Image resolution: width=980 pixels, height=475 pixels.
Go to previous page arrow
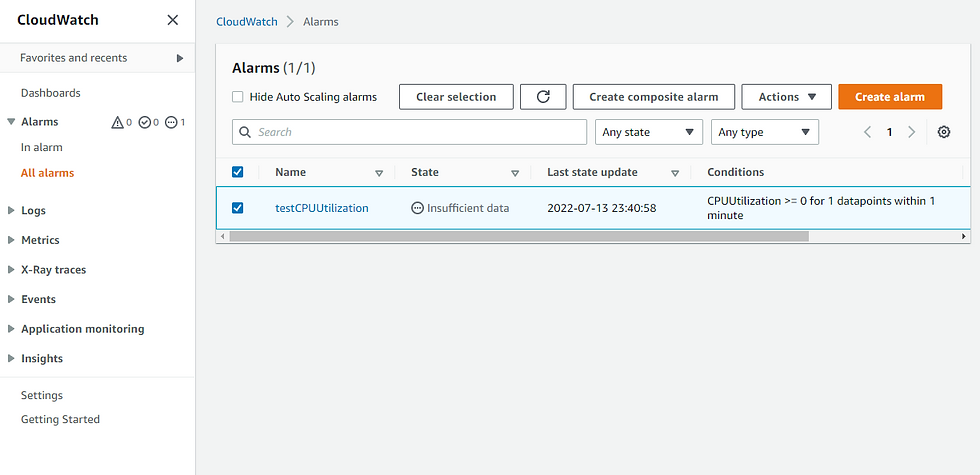[x=868, y=132]
